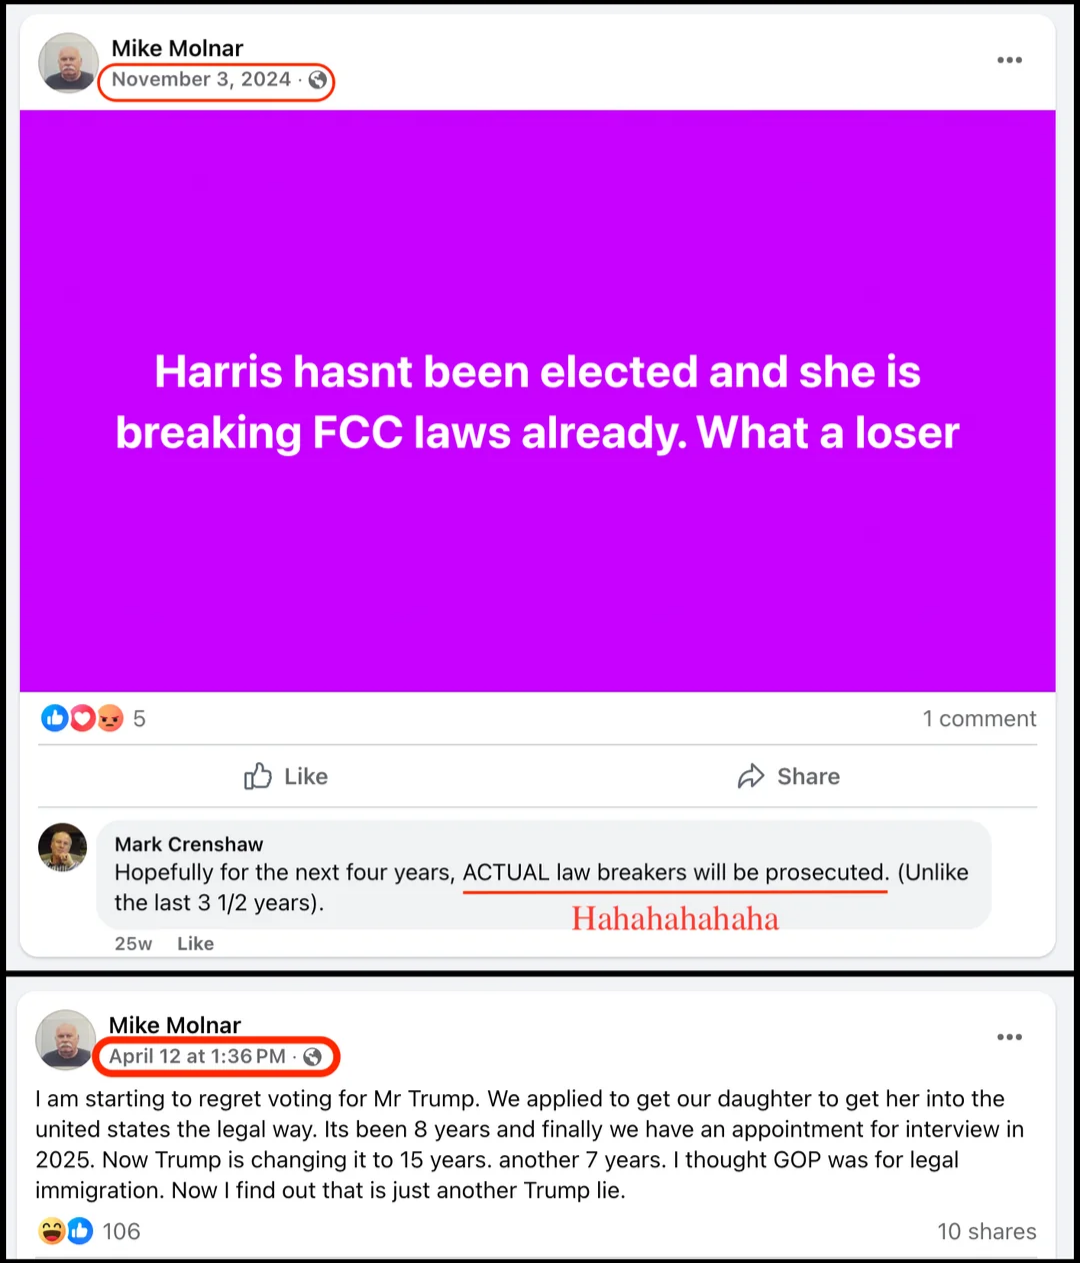Open the three-dot menu on the top post
1080x1263 pixels.
click(1009, 60)
